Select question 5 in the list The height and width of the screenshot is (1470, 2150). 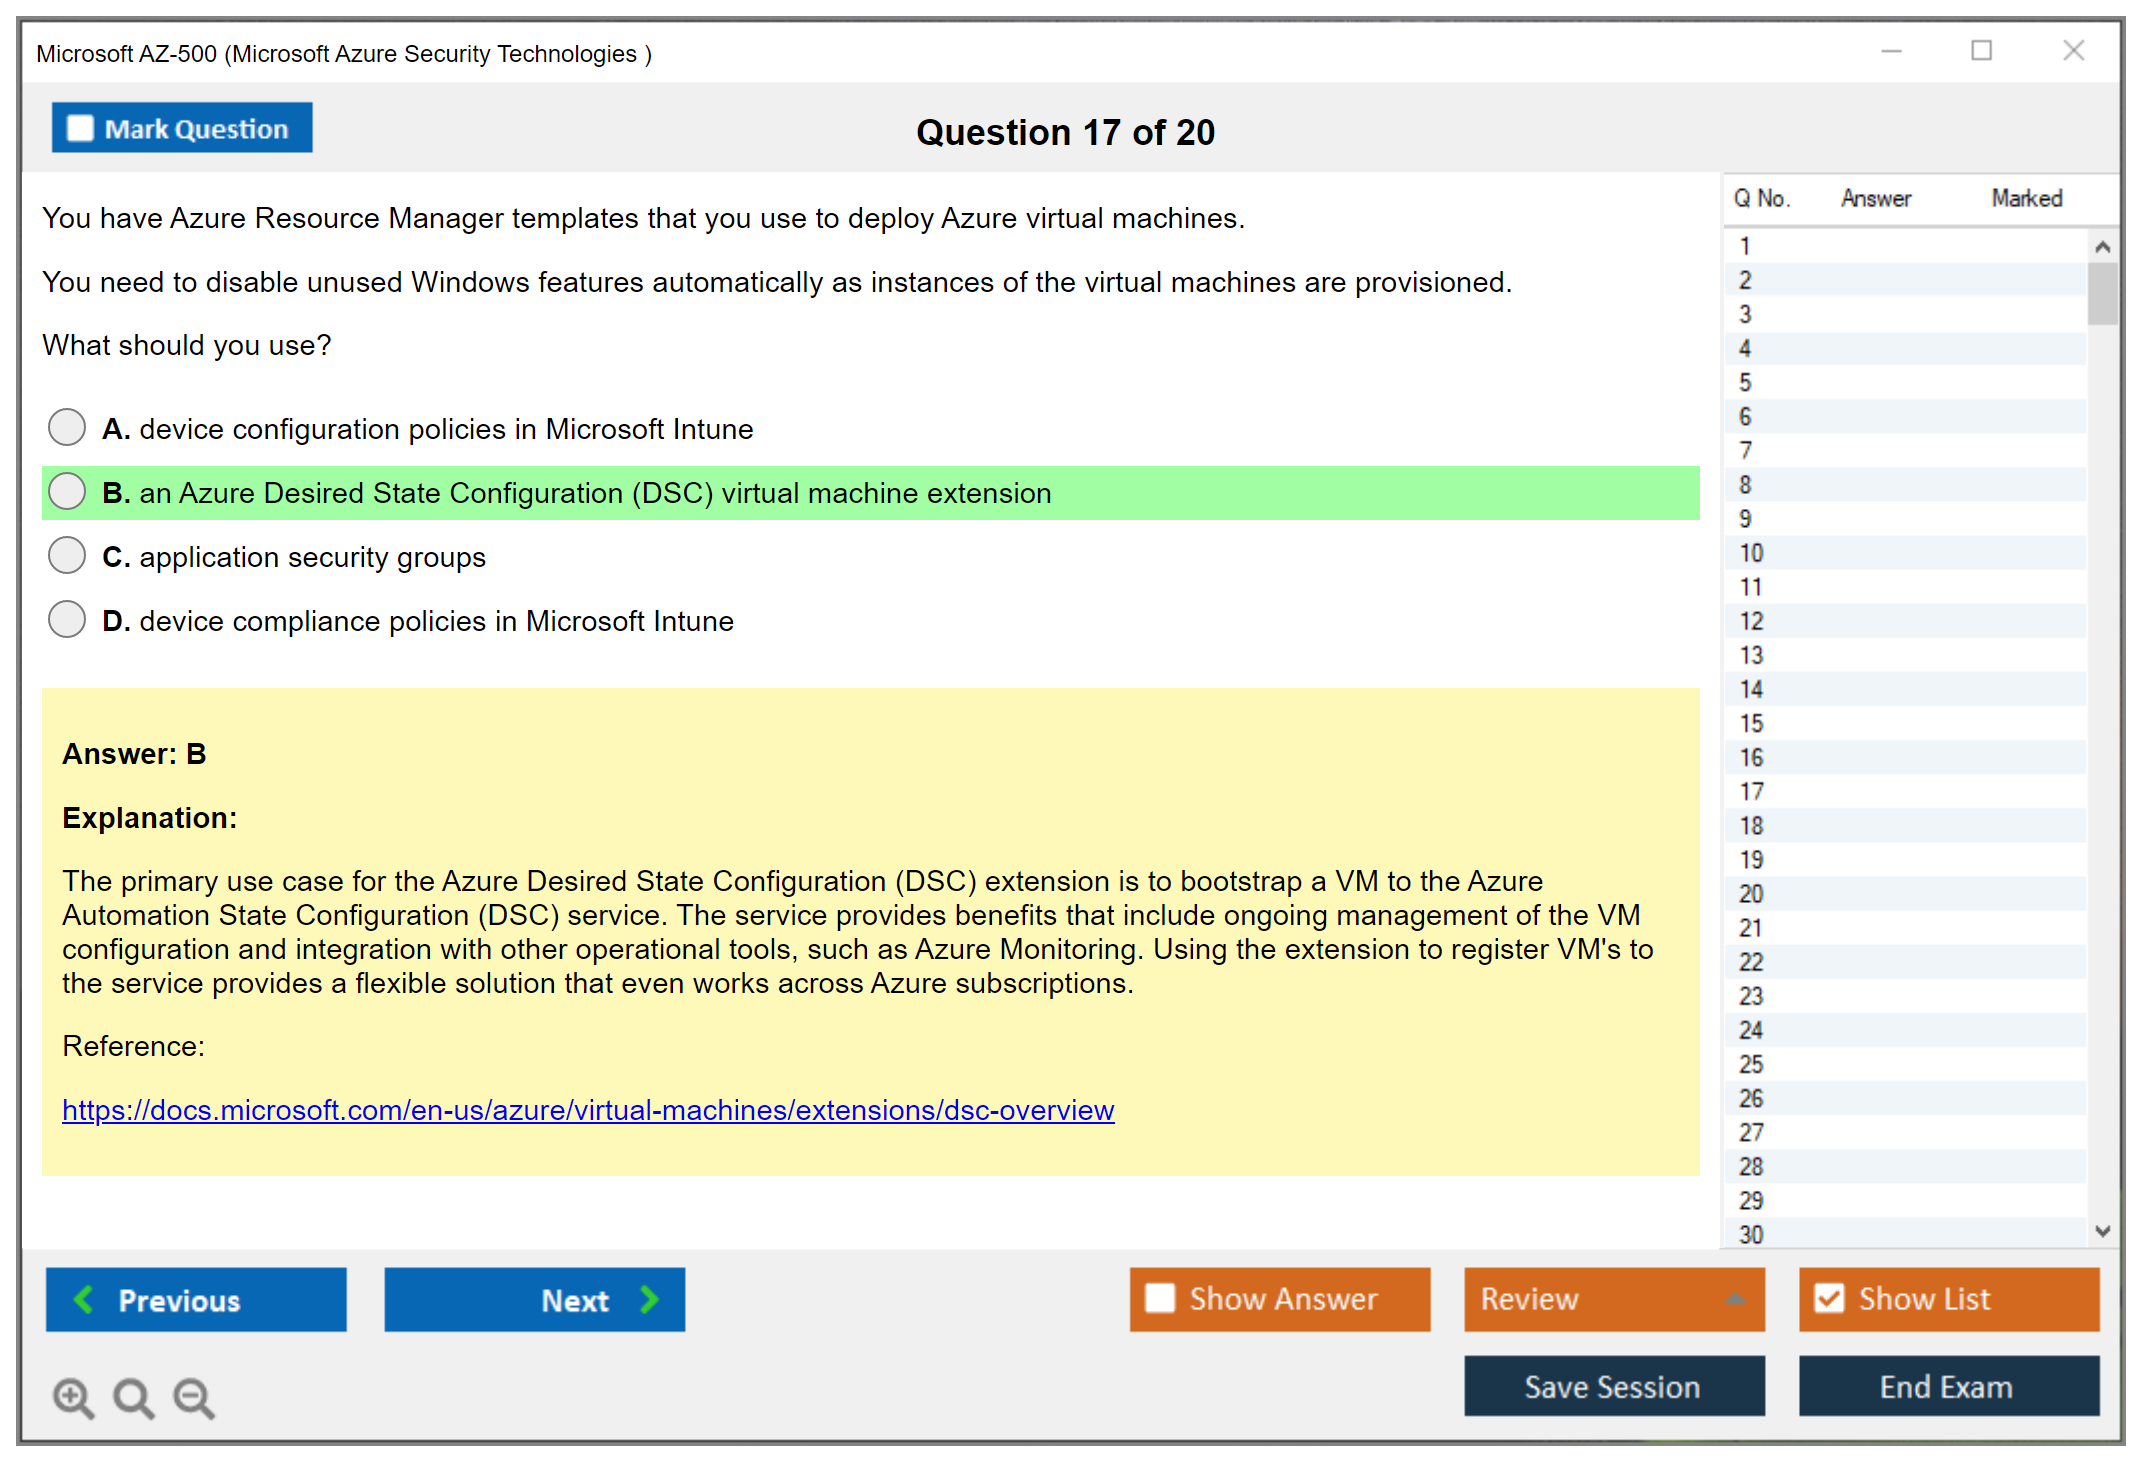[1745, 383]
